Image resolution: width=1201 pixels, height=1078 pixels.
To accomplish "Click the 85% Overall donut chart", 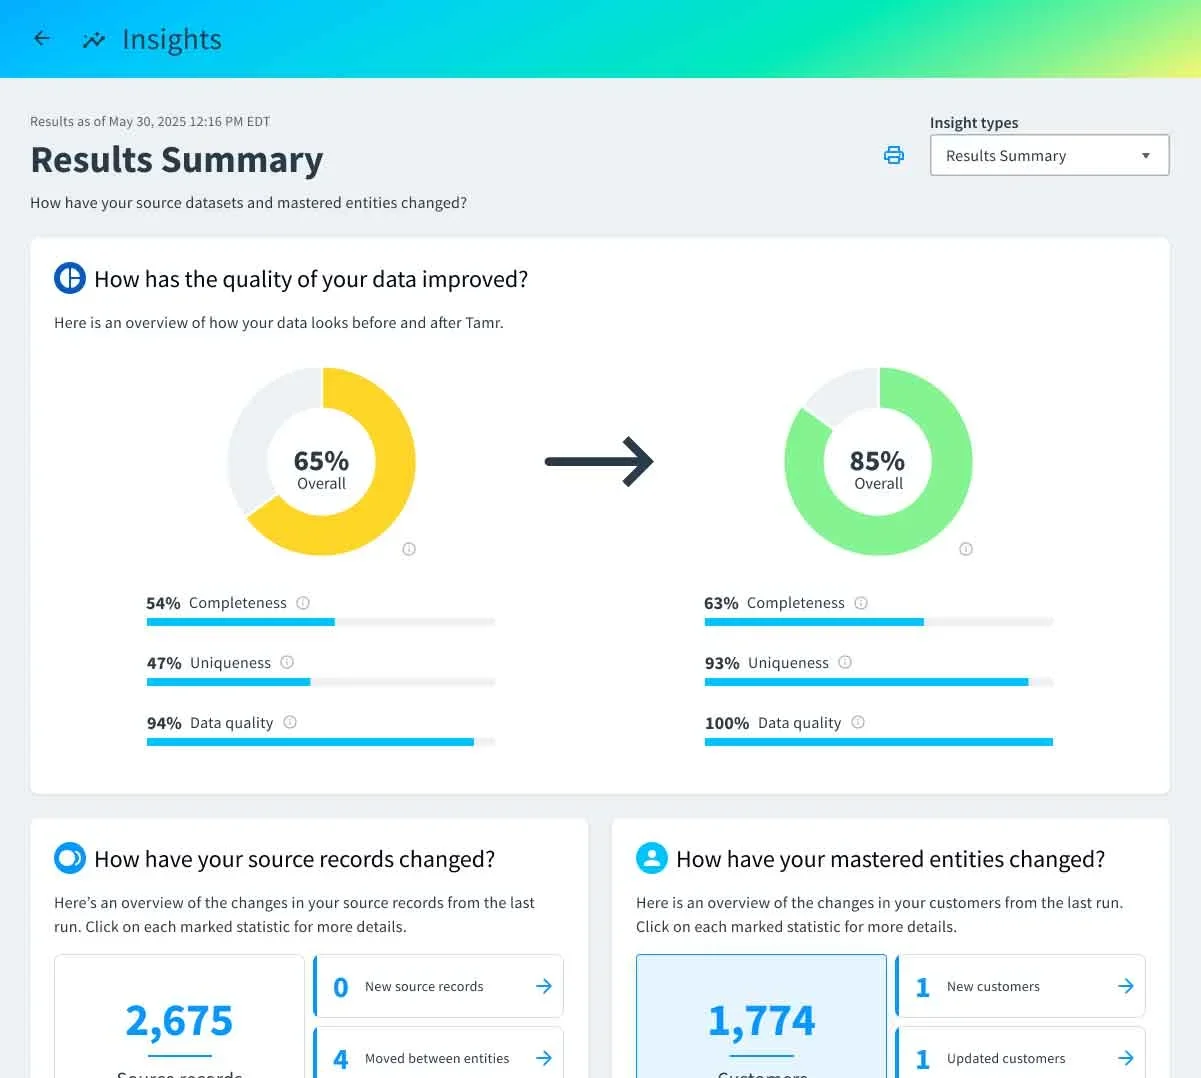I will tap(879, 461).
